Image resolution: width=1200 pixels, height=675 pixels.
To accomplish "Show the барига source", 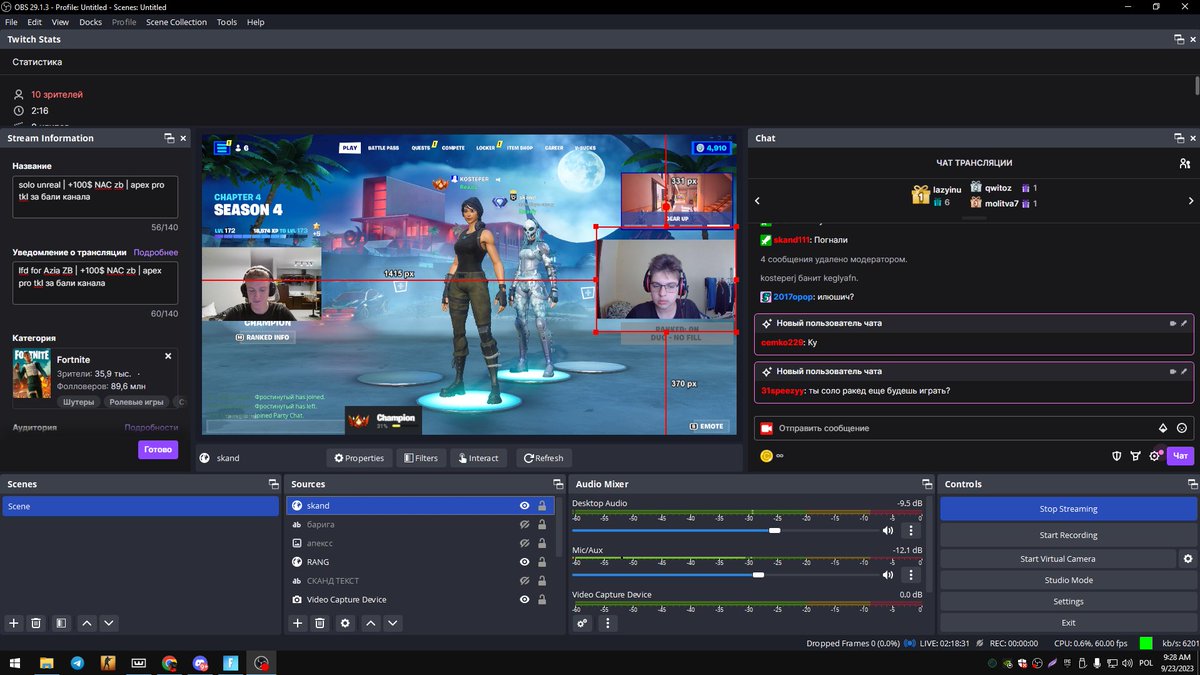I will pos(524,525).
